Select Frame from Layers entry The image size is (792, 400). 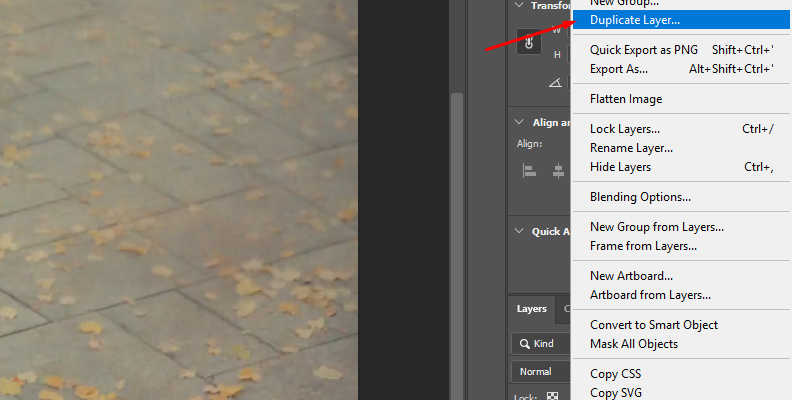(x=682, y=246)
